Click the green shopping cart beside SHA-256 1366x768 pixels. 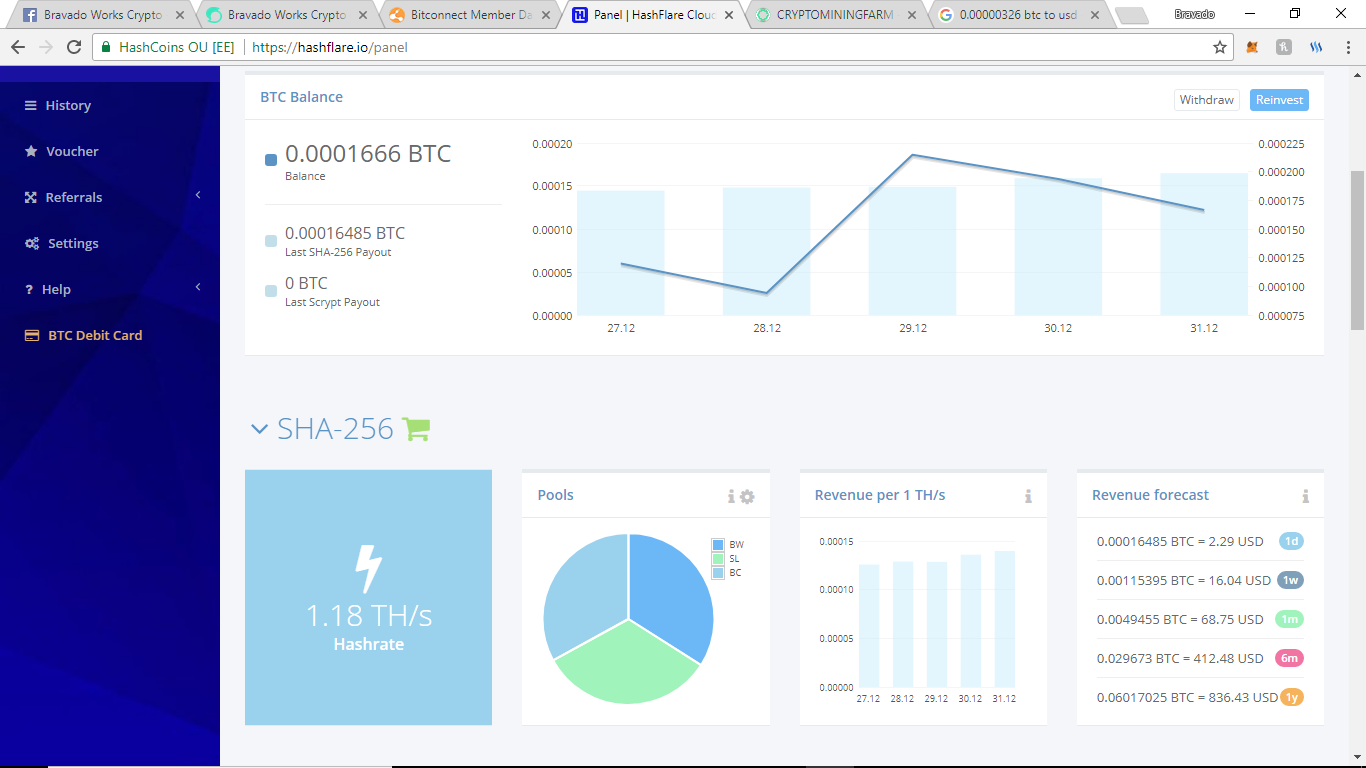415,429
